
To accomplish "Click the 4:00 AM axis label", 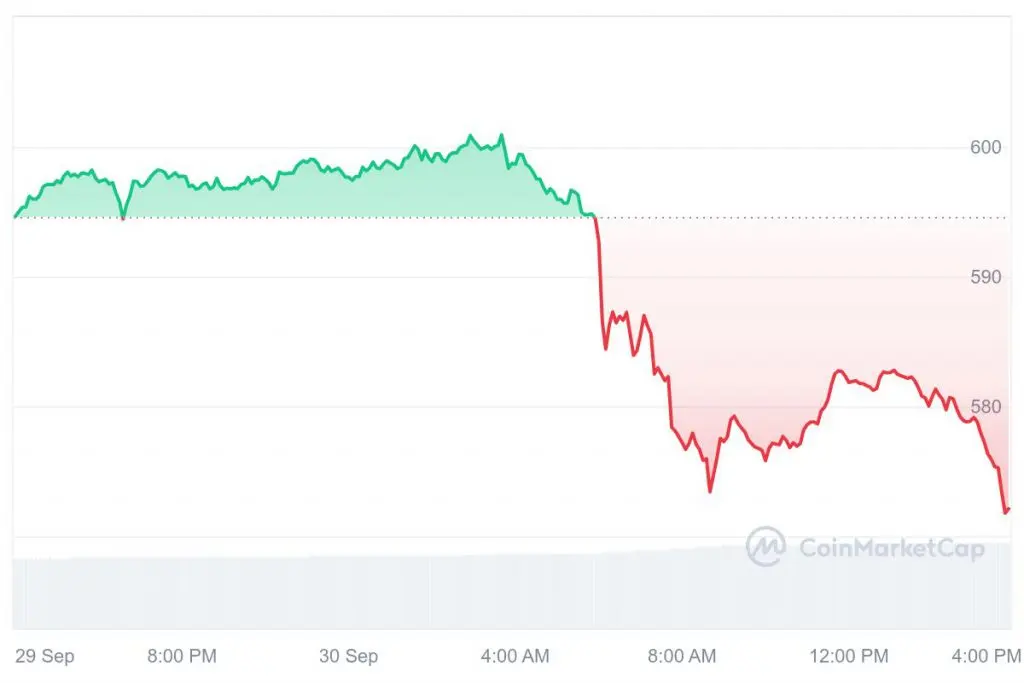I will click(x=515, y=656).
